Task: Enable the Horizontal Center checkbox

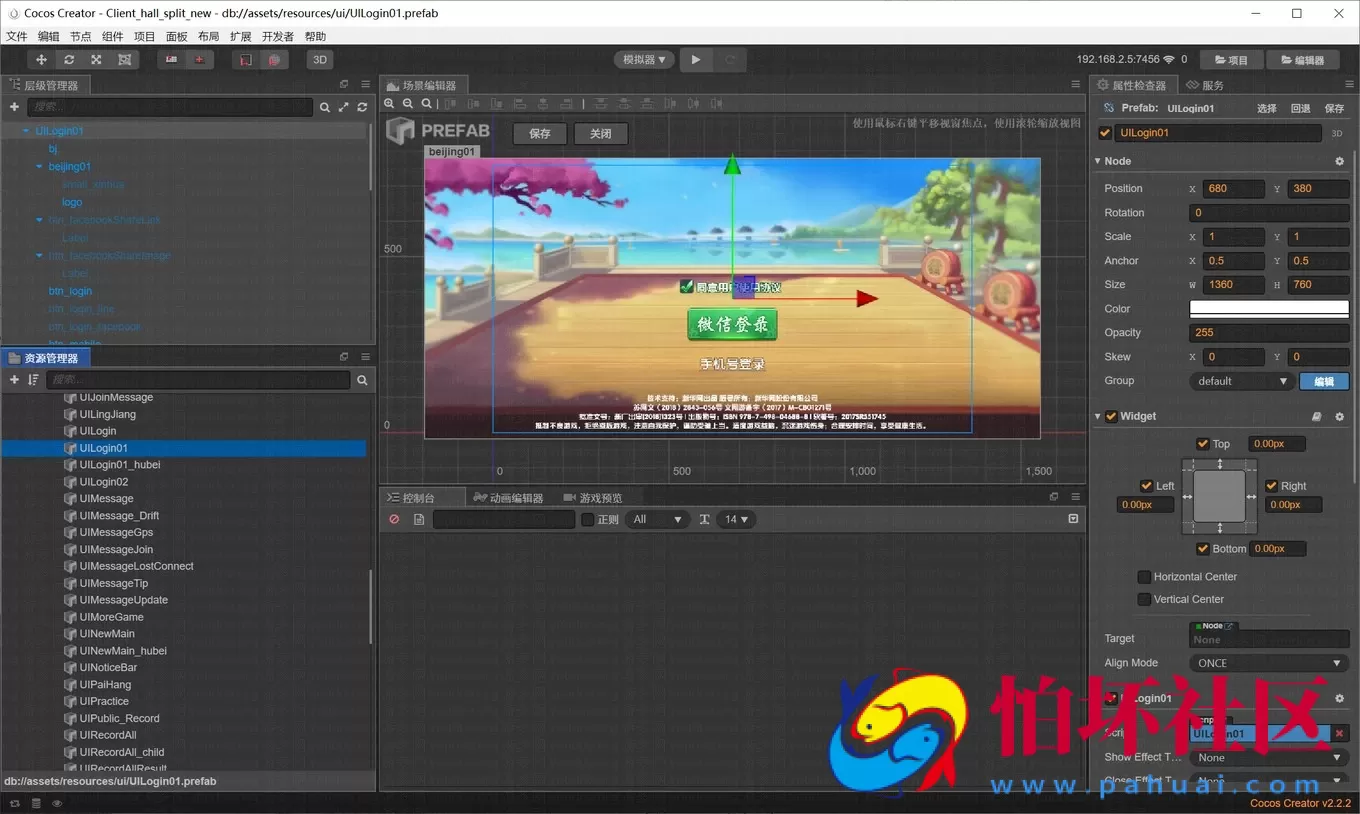Action: 1144,577
